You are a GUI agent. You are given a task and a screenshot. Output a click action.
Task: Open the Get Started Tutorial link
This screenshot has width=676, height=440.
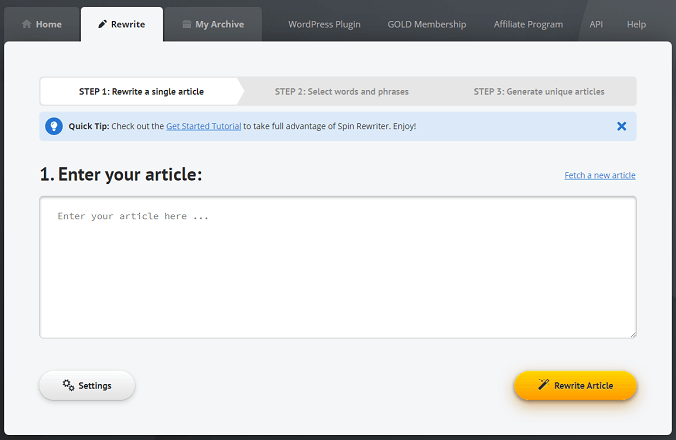click(203, 126)
